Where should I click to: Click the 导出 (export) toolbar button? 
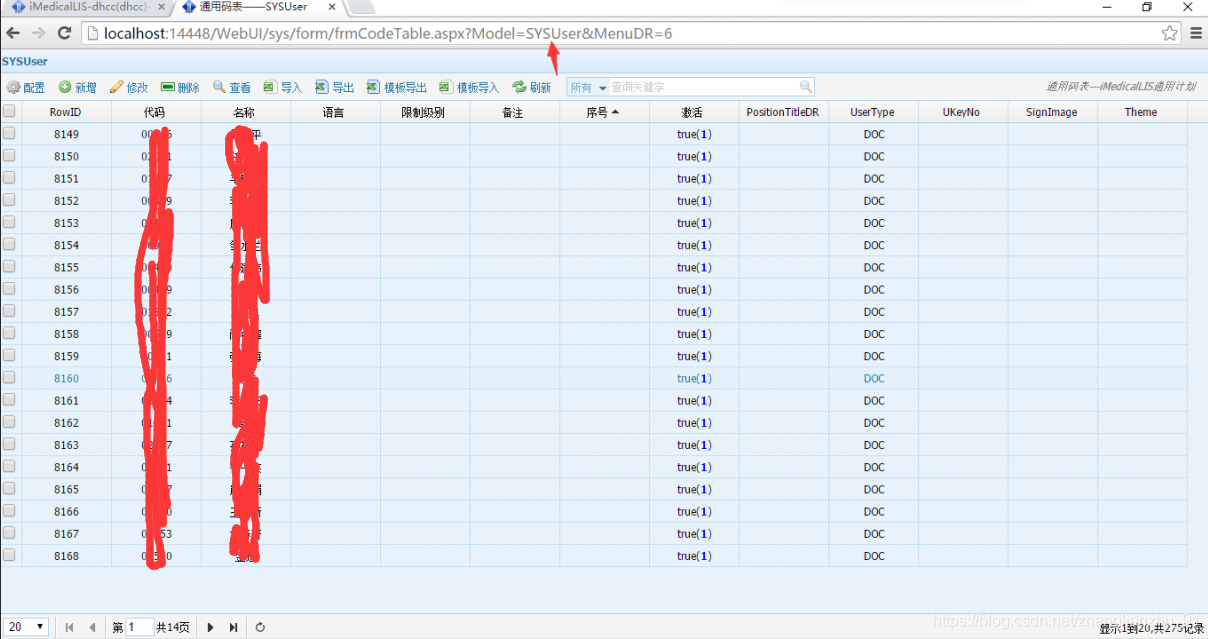(335, 88)
